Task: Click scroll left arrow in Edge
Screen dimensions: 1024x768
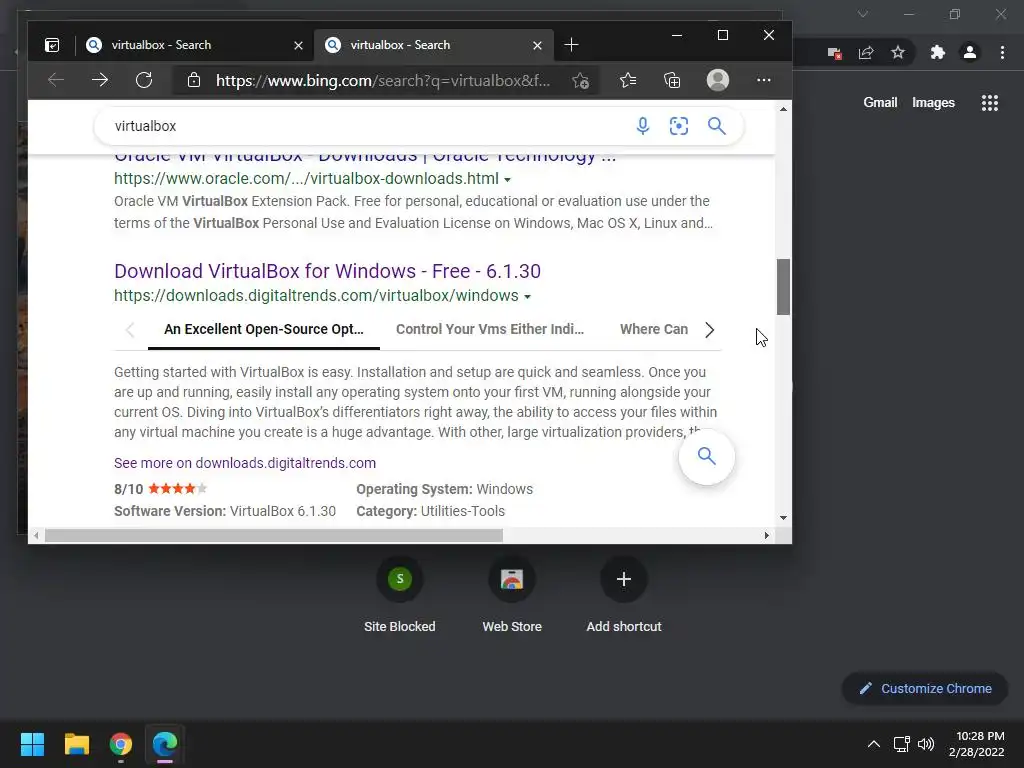Action: pyautogui.click(x=36, y=536)
